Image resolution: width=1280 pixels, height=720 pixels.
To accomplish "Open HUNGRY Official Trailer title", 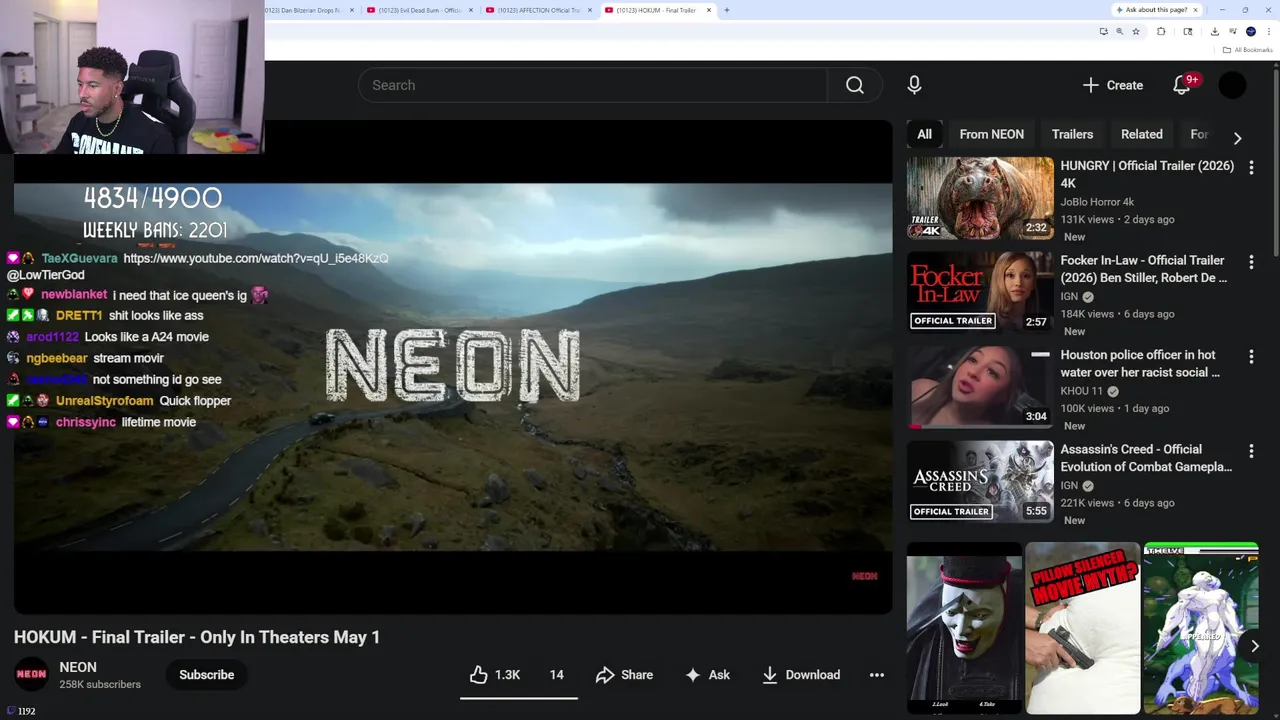I will 1147,174.
